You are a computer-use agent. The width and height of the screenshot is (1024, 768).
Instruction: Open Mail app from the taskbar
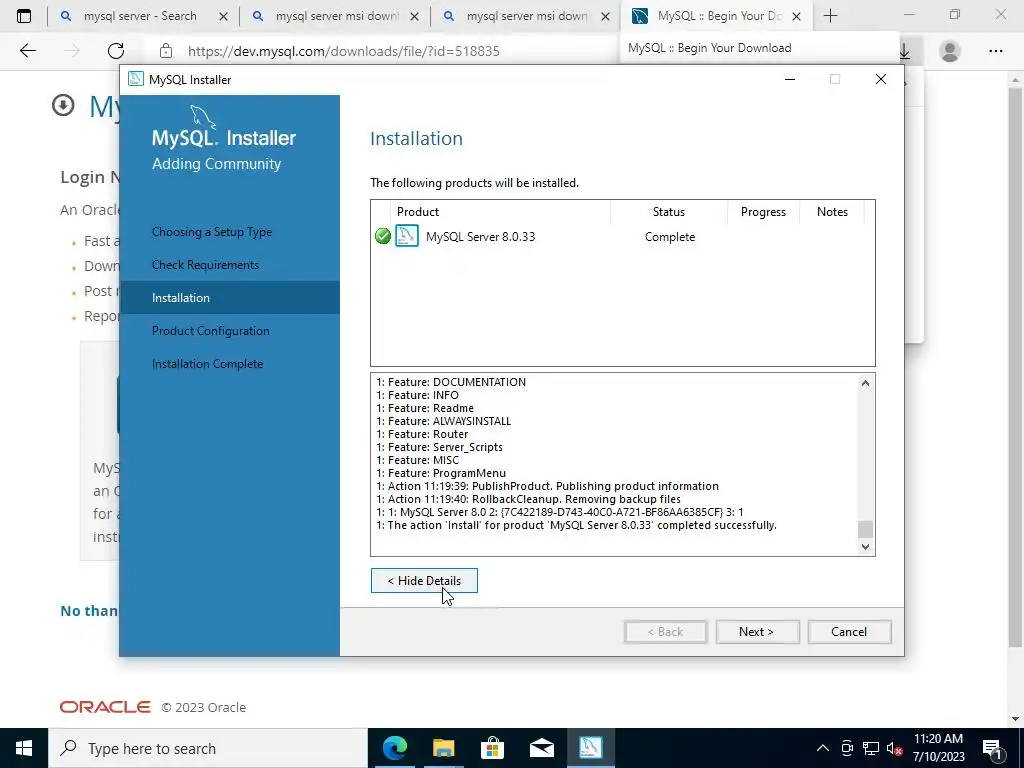coord(541,748)
